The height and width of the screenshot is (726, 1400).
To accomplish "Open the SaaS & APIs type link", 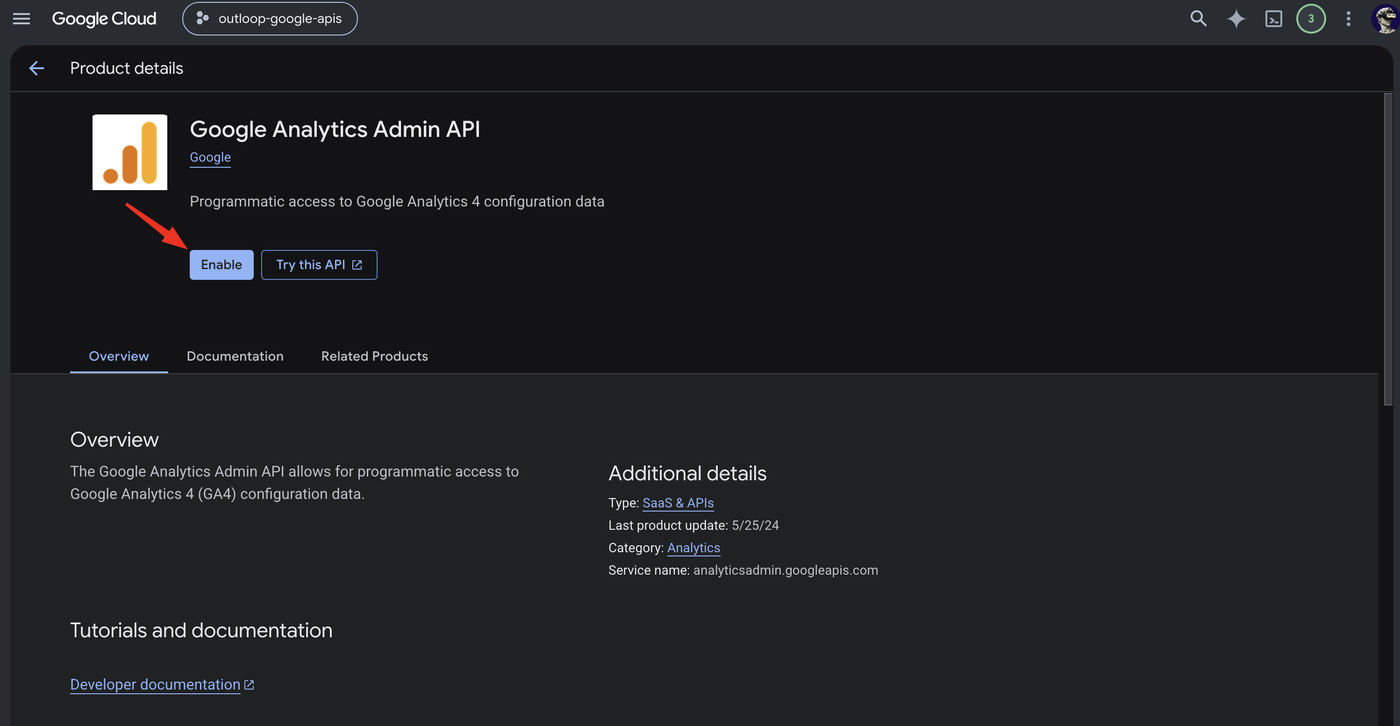I will tap(678, 503).
